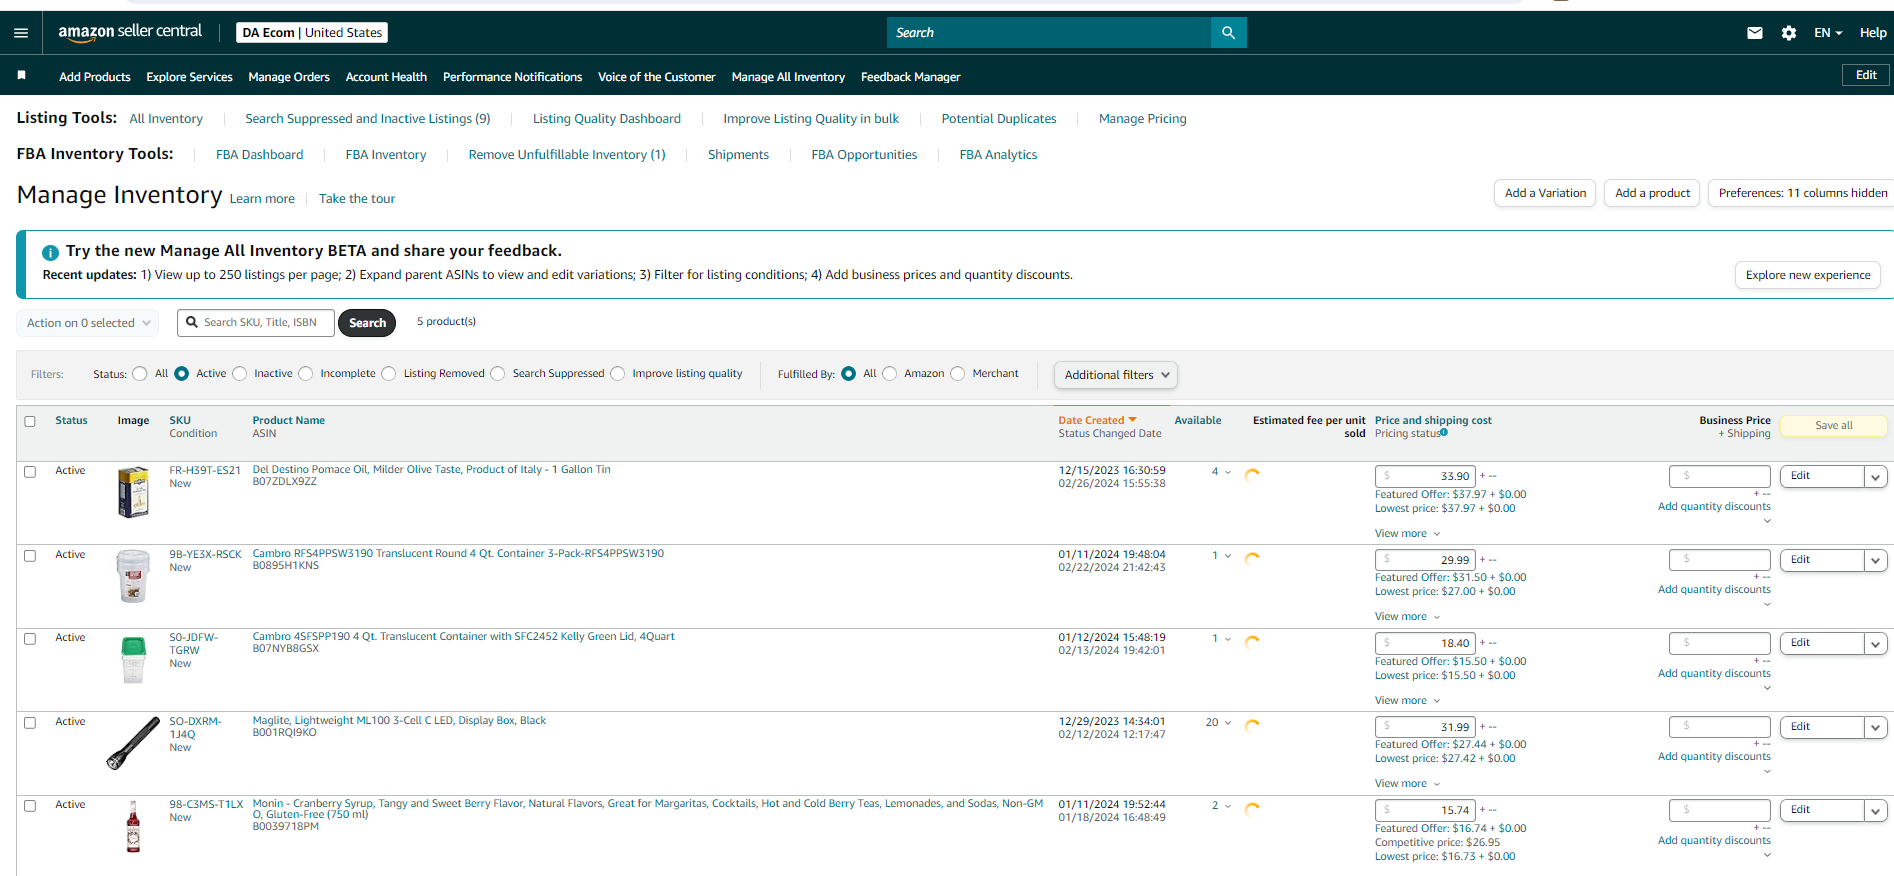Open Feedback Manager in the nav bar
The width and height of the screenshot is (1894, 876).
point(910,77)
